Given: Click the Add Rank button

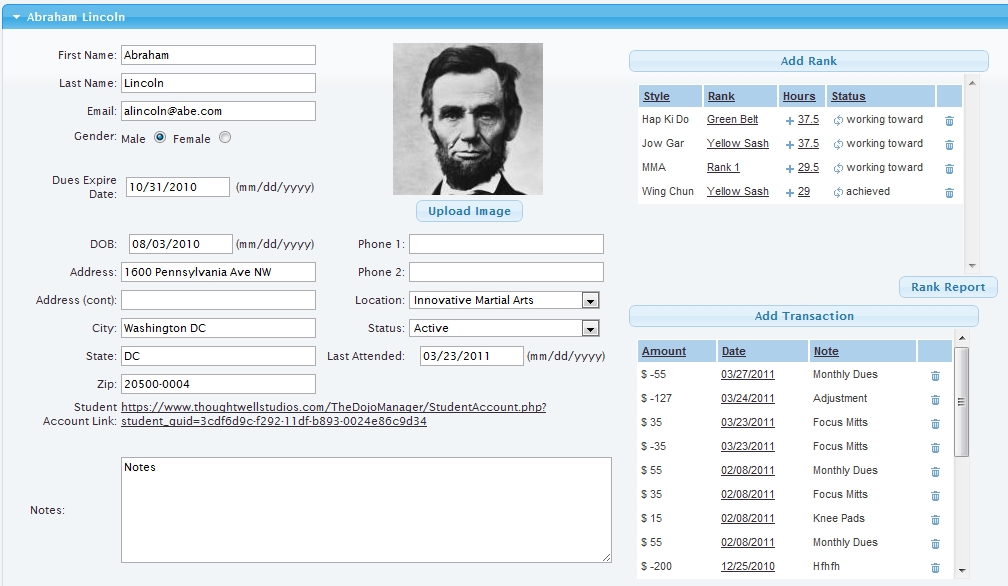Looking at the screenshot, I should click(x=809, y=61).
